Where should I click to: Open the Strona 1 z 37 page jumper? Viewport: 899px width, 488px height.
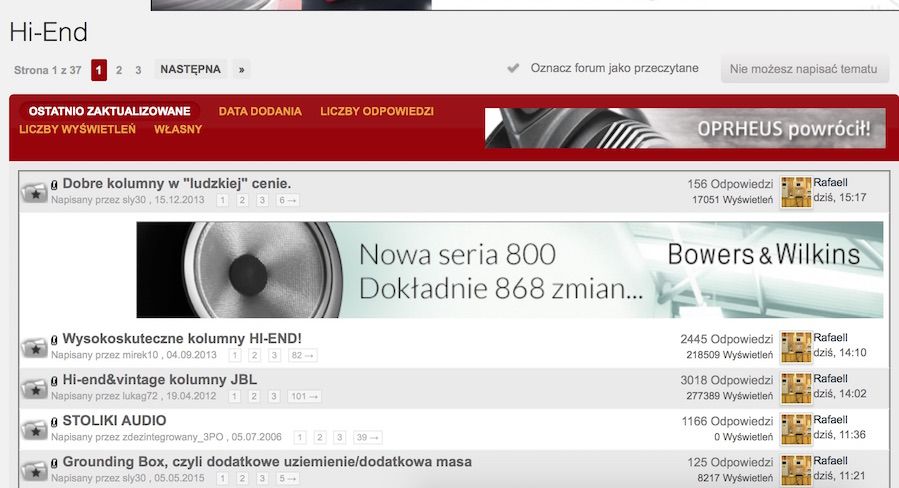coord(48,70)
